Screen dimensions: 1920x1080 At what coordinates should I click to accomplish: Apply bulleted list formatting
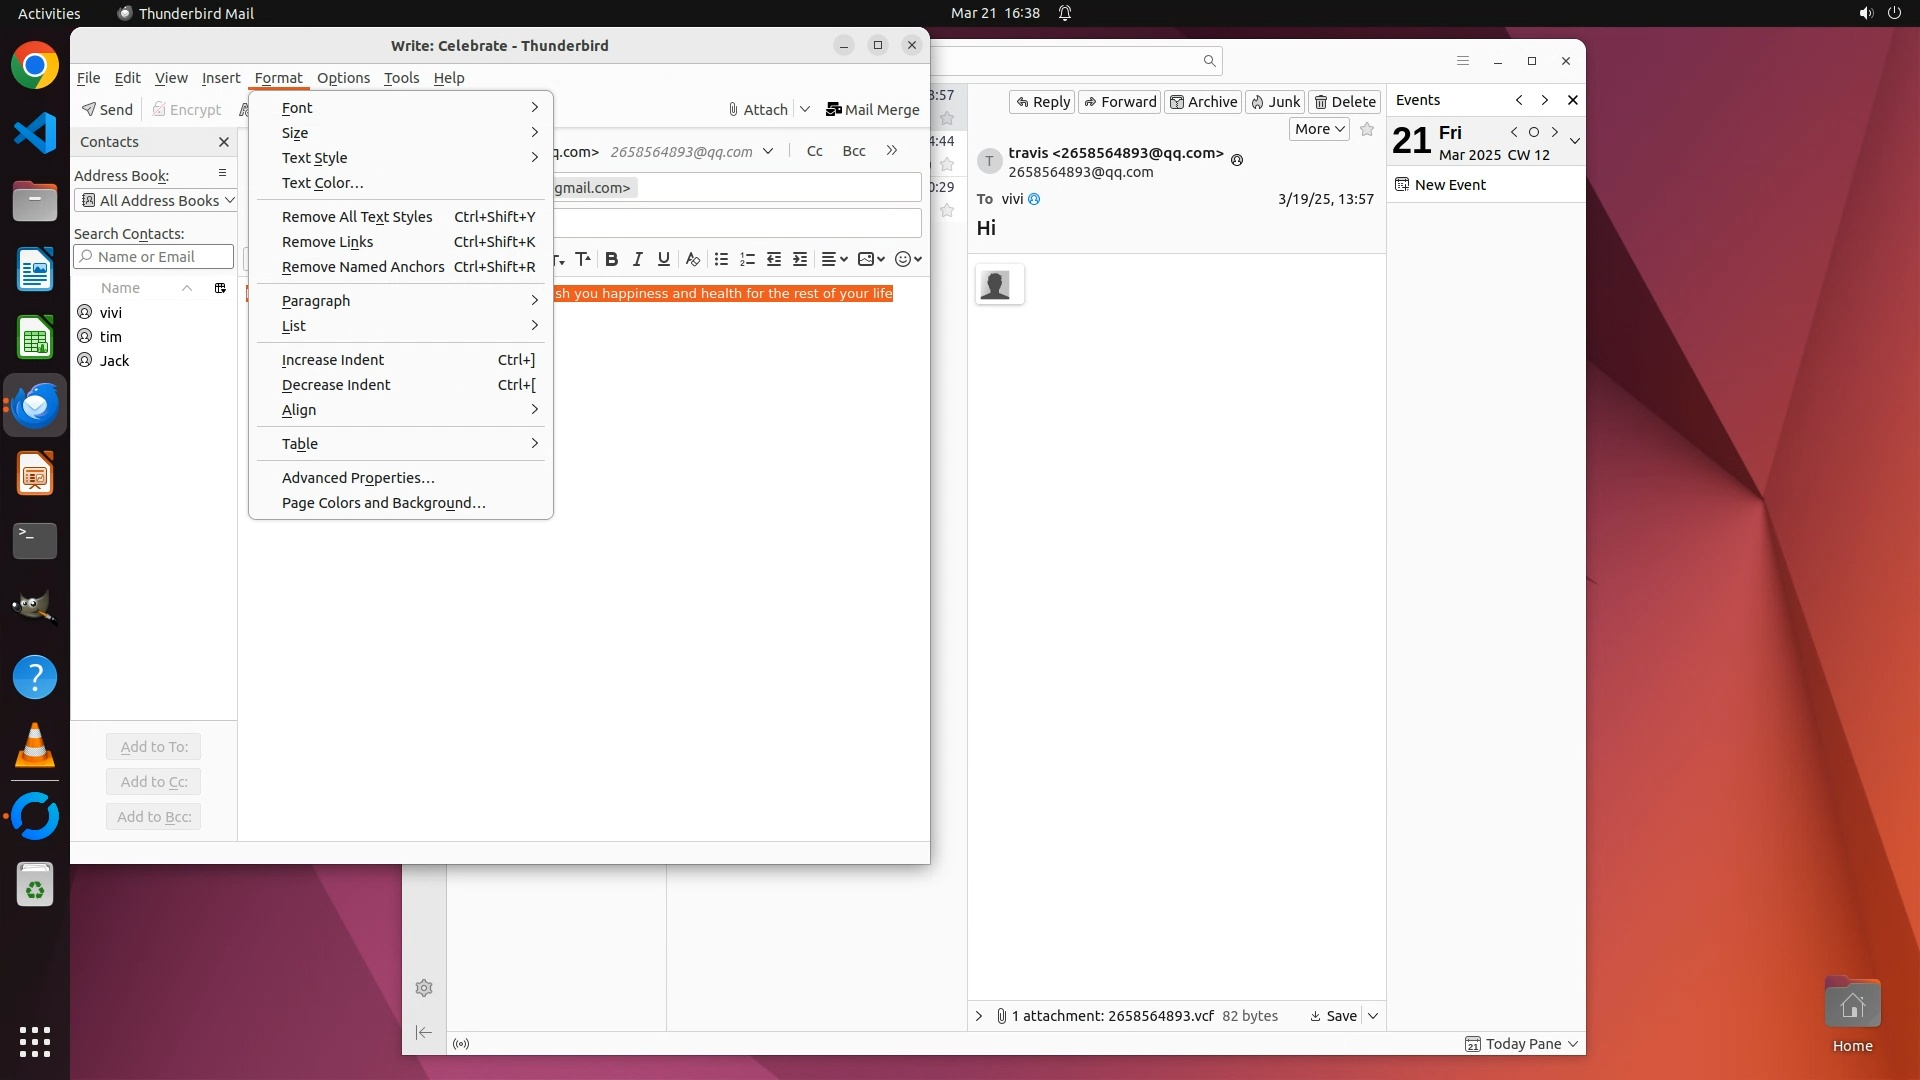[721, 259]
